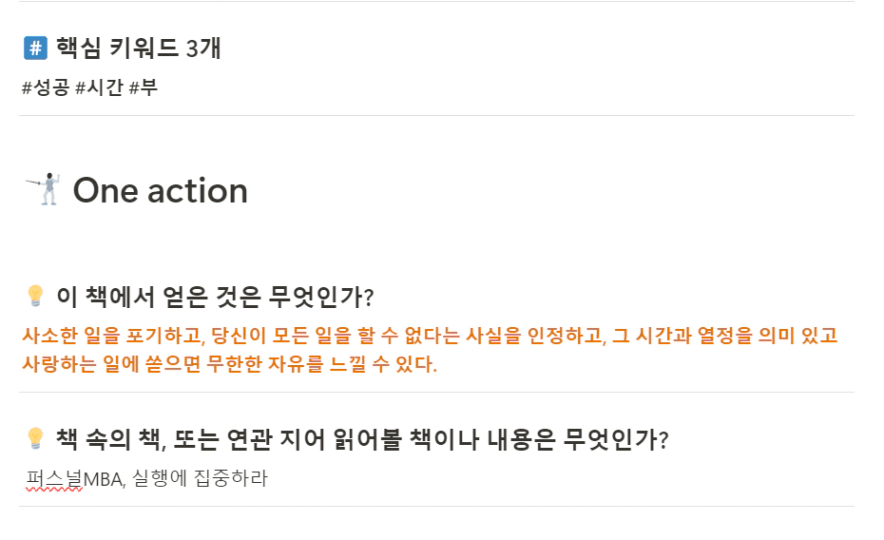Select the lightbulb icon before 이 책에서 얻은 것은
The image size is (884, 540).
35,296
